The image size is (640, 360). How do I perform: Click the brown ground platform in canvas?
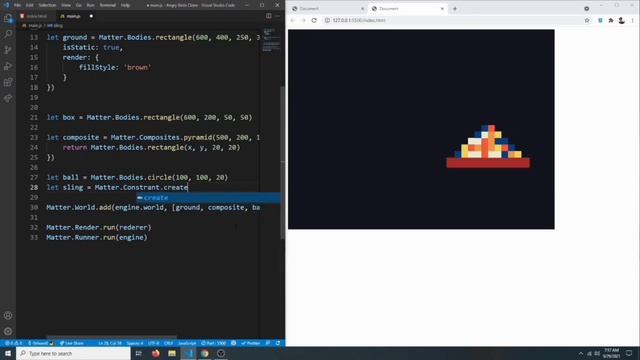coord(488,163)
